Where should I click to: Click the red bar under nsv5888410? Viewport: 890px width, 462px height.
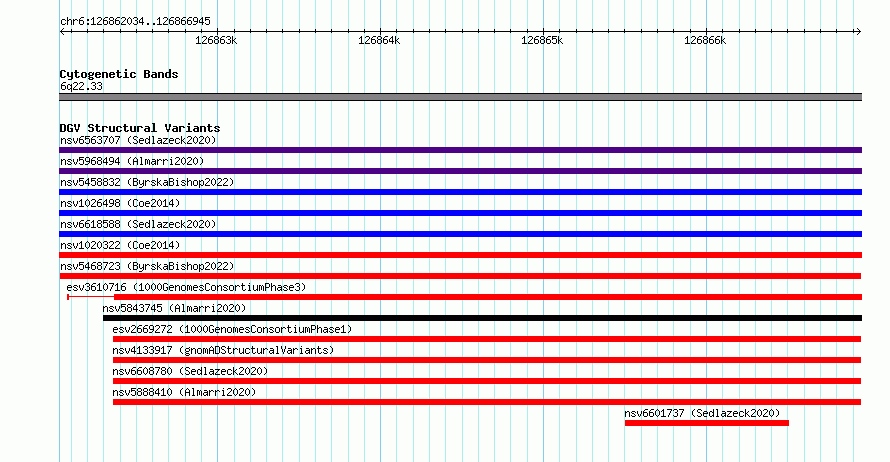487,402
